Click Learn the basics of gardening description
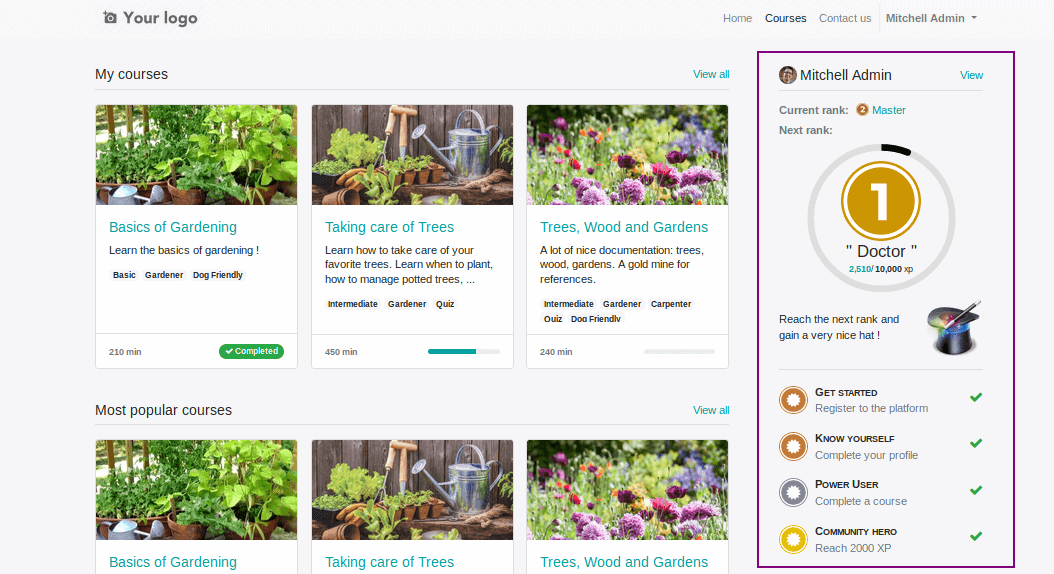1054x574 pixels. (184, 250)
